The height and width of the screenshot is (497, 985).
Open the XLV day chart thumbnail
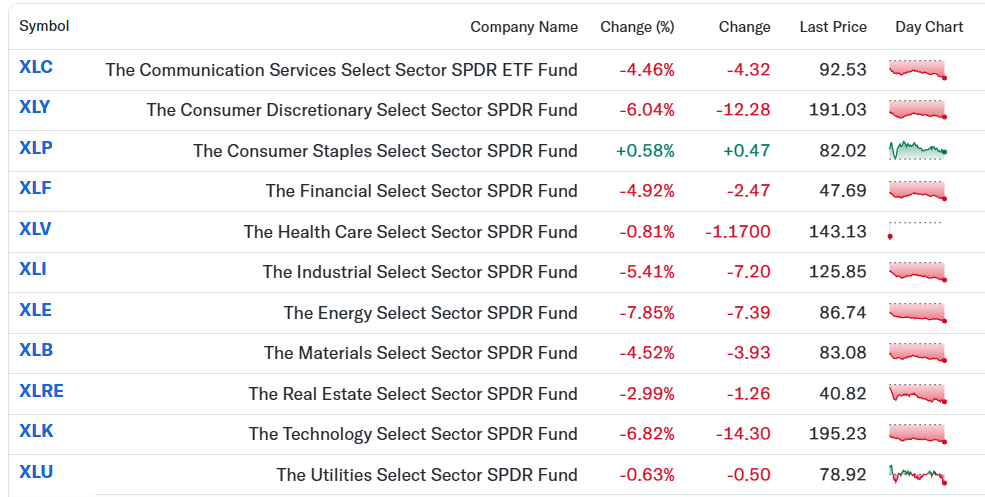point(916,231)
